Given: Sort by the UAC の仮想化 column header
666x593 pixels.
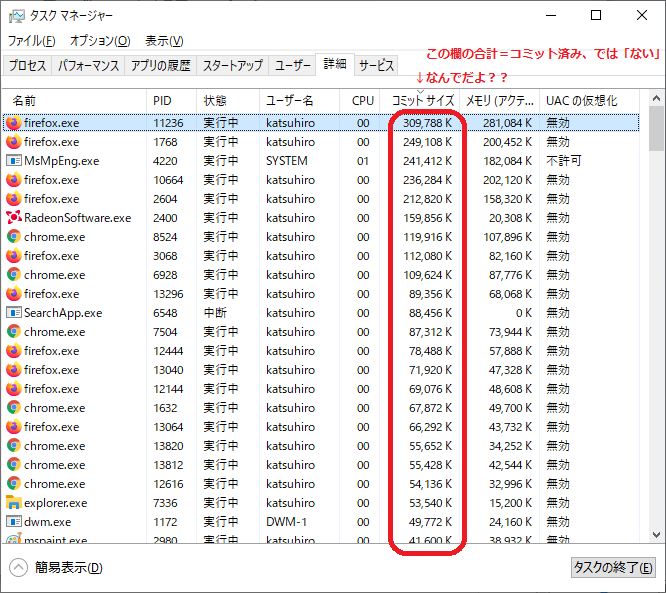Looking at the screenshot, I should [589, 101].
